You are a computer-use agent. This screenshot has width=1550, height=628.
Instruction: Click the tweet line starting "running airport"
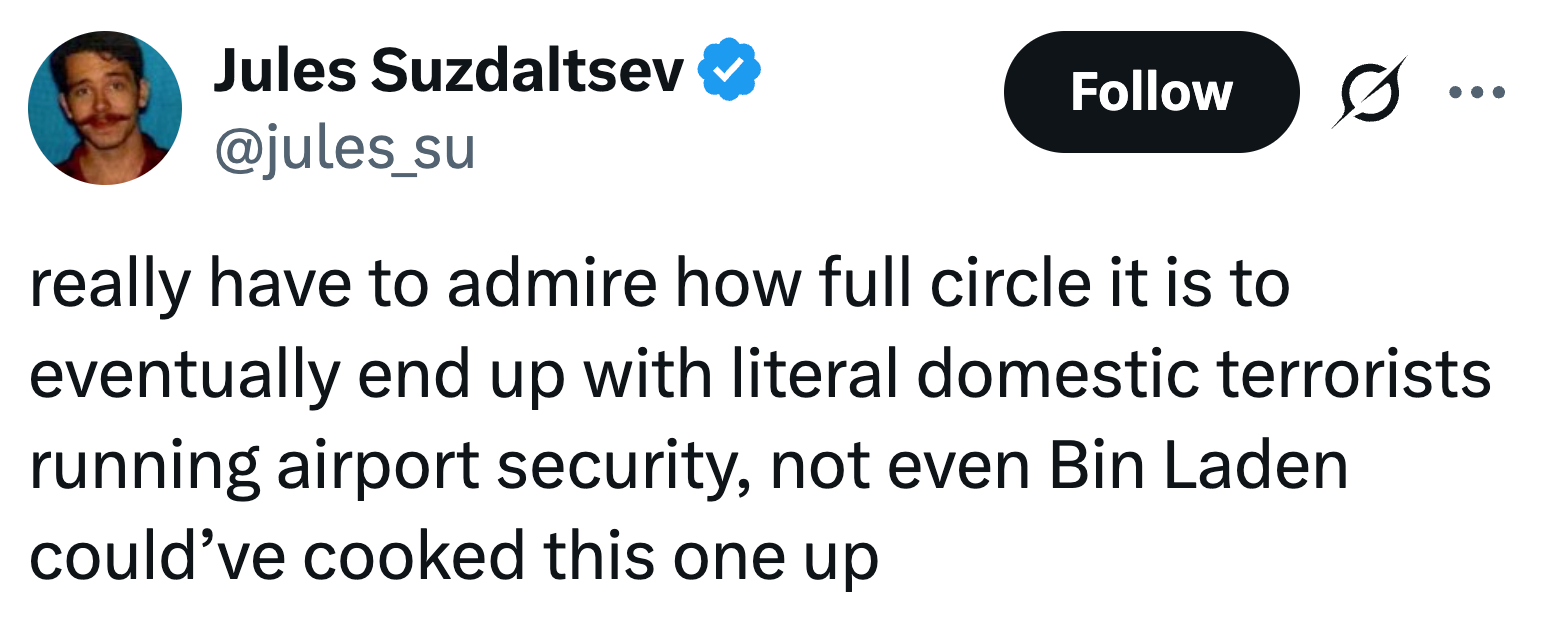pyautogui.click(x=689, y=465)
